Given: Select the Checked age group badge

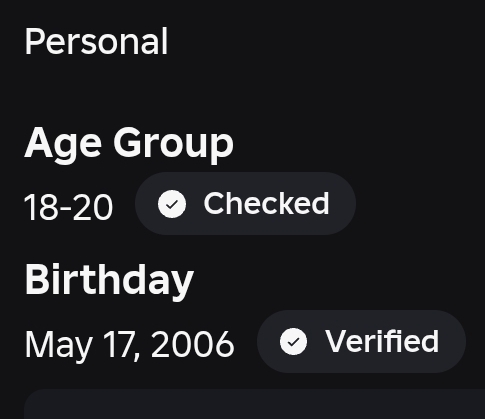Looking at the screenshot, I should click(245, 204).
